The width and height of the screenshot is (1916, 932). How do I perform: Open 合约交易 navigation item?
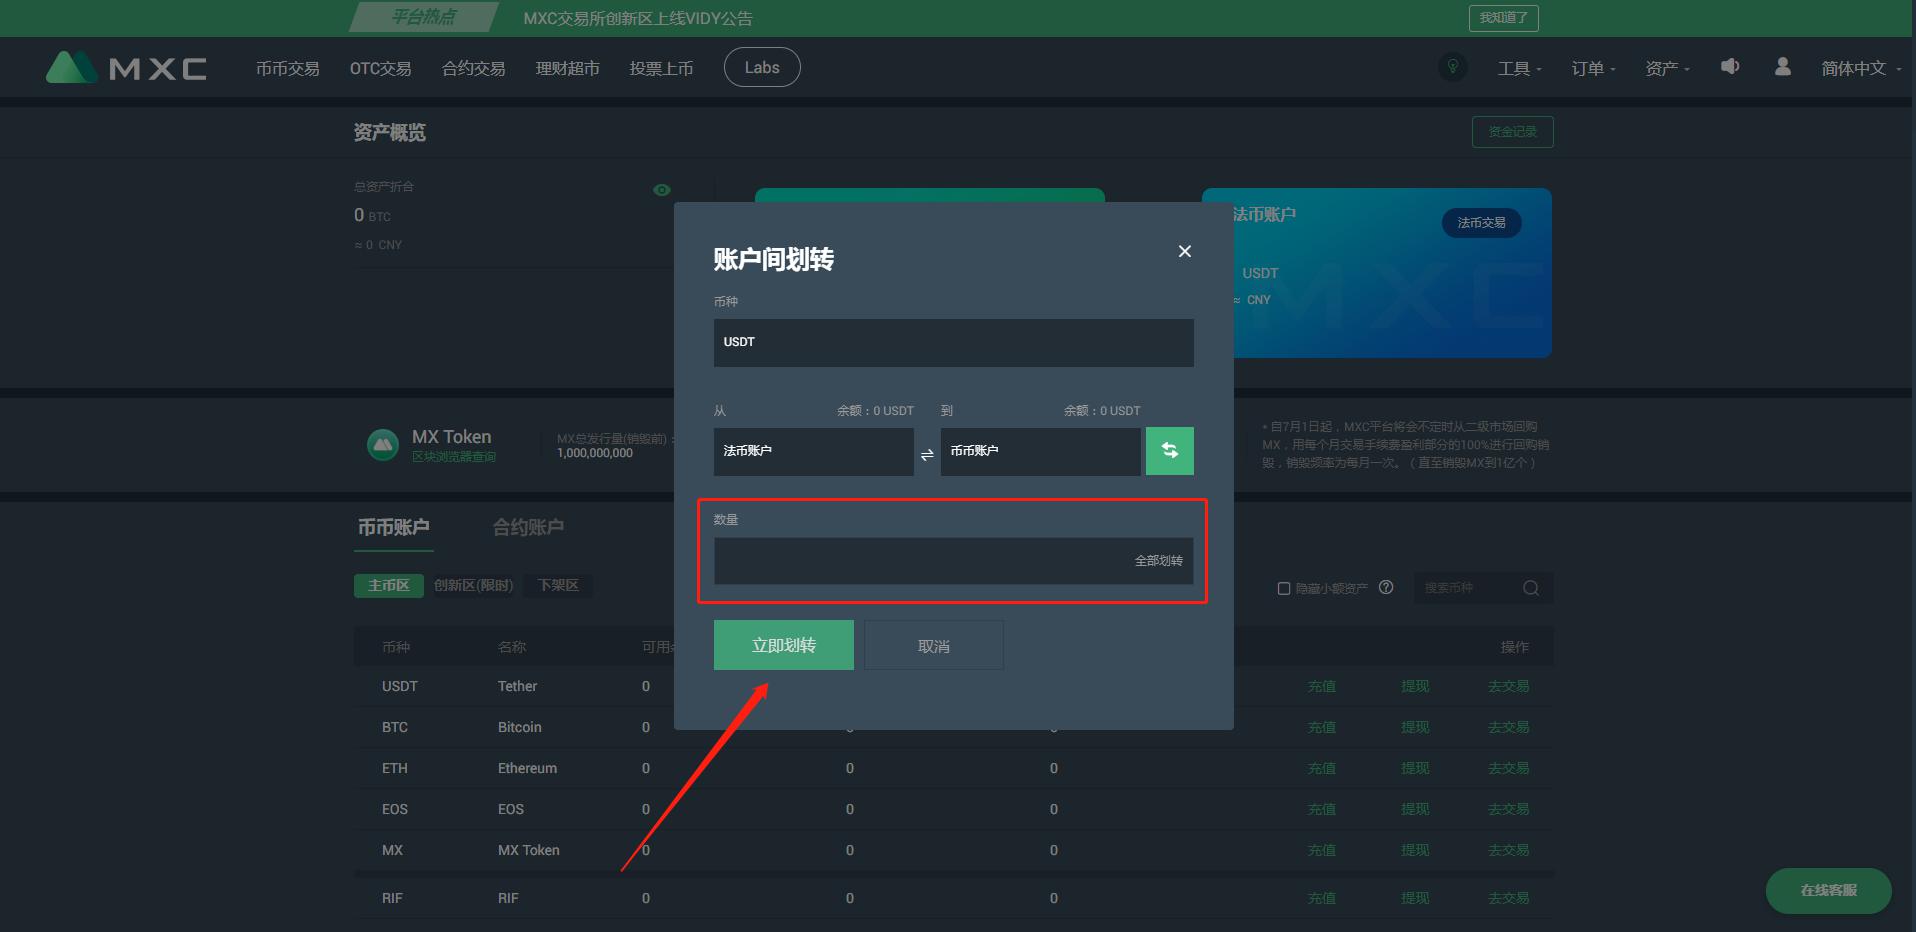pos(473,68)
